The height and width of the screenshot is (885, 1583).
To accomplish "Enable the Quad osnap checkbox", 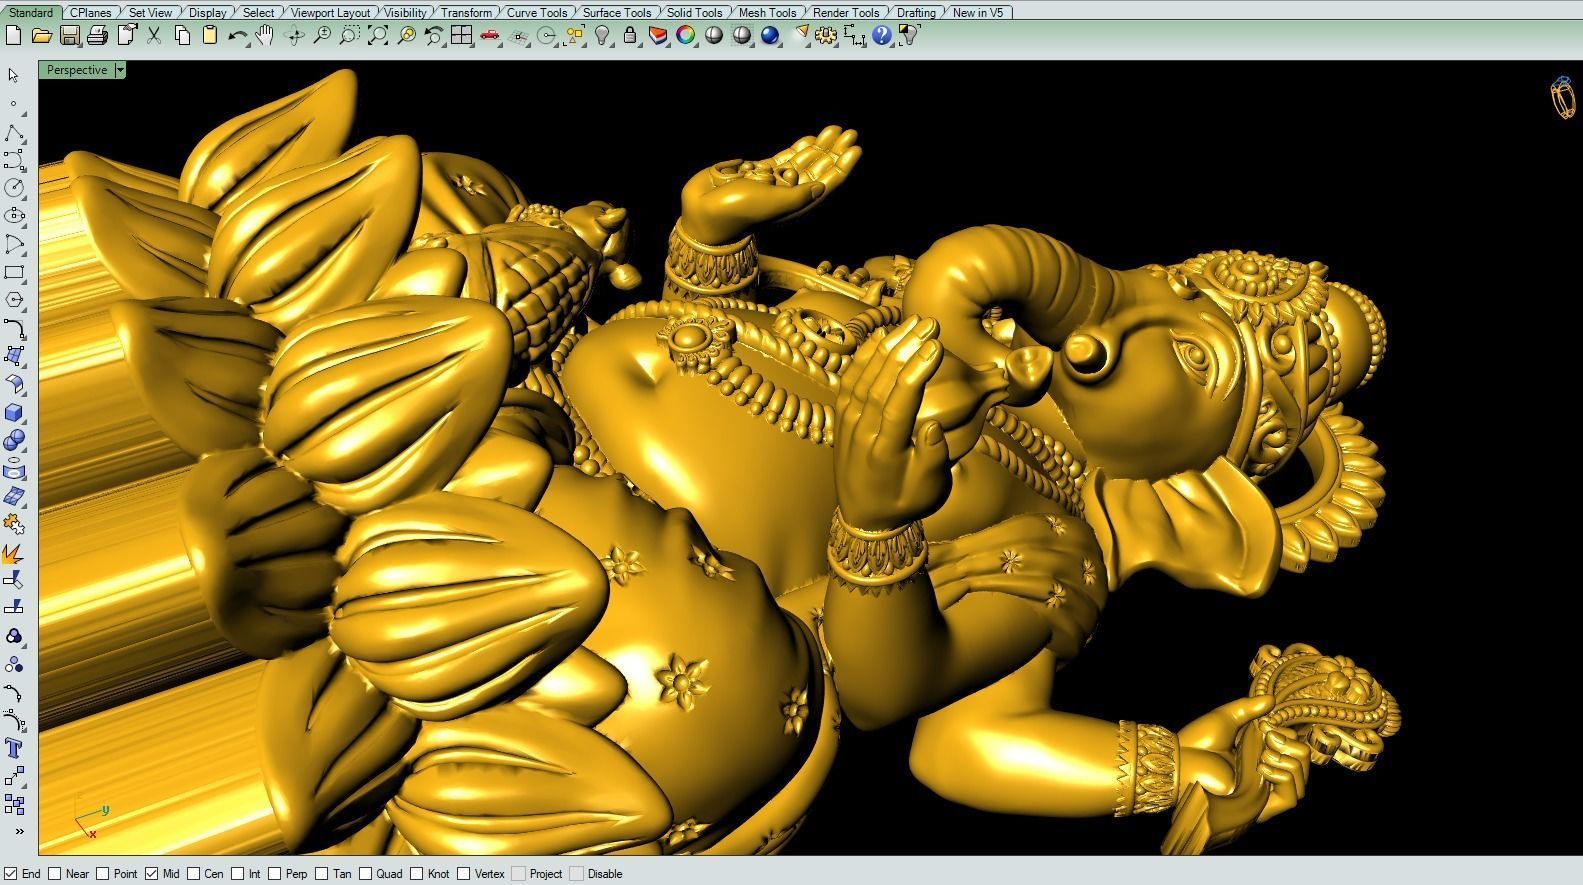I will click(366, 873).
